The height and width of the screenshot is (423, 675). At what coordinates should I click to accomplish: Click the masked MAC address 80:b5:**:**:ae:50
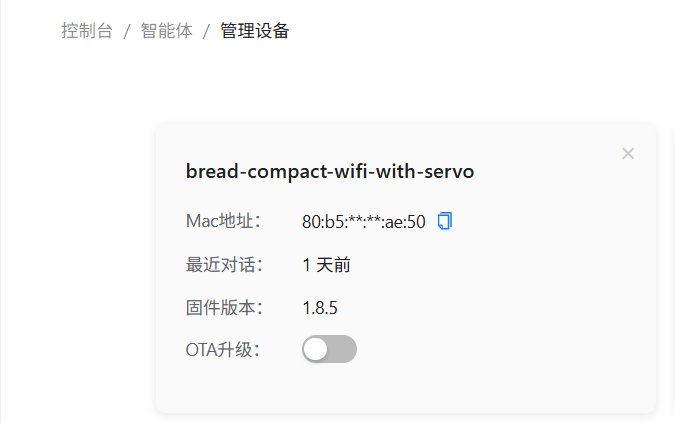point(364,221)
